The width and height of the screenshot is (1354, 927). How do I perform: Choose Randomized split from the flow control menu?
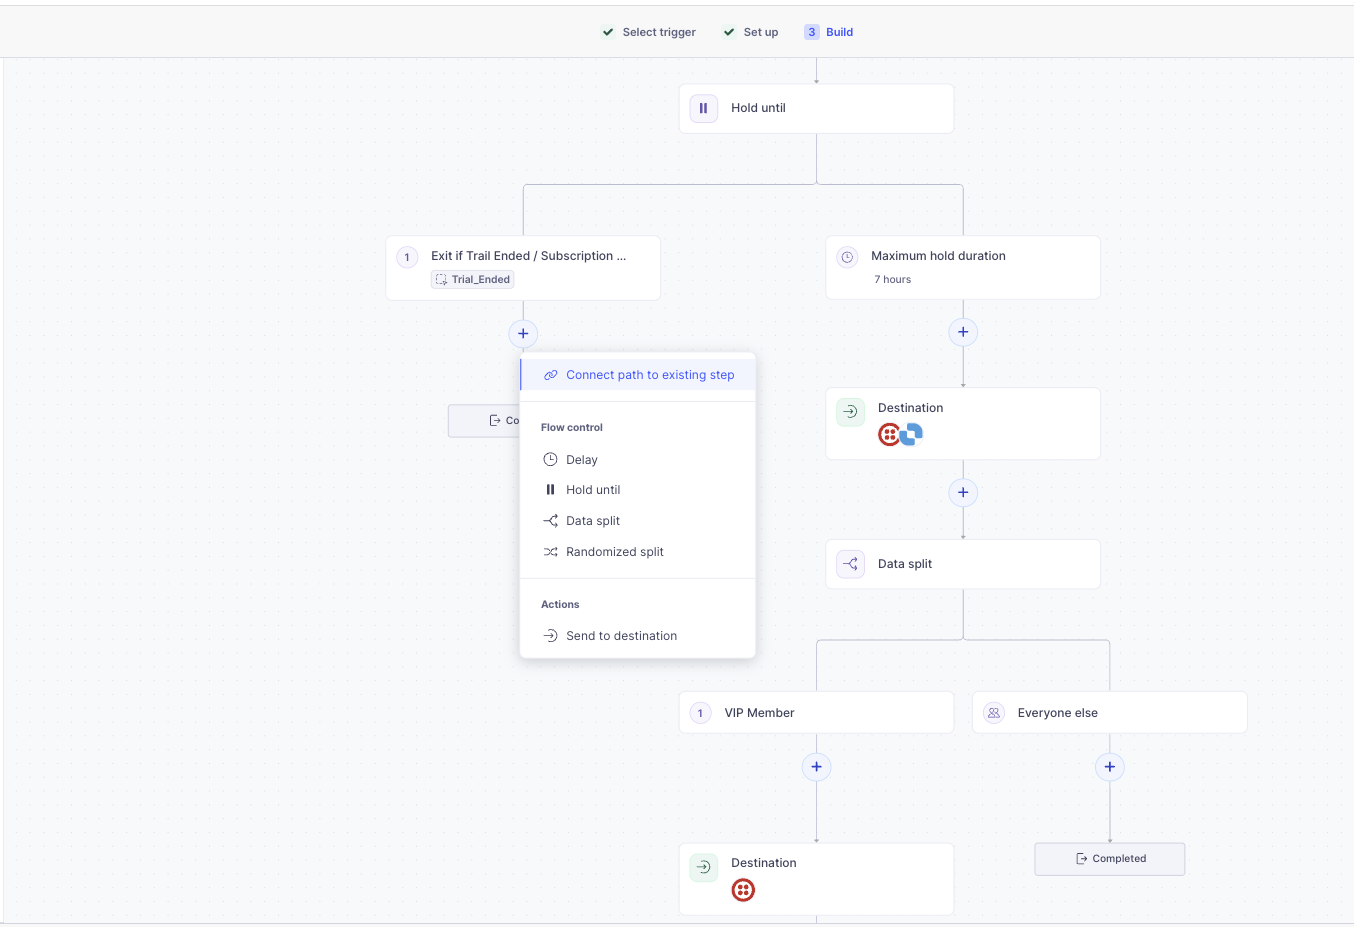pyautogui.click(x=615, y=551)
